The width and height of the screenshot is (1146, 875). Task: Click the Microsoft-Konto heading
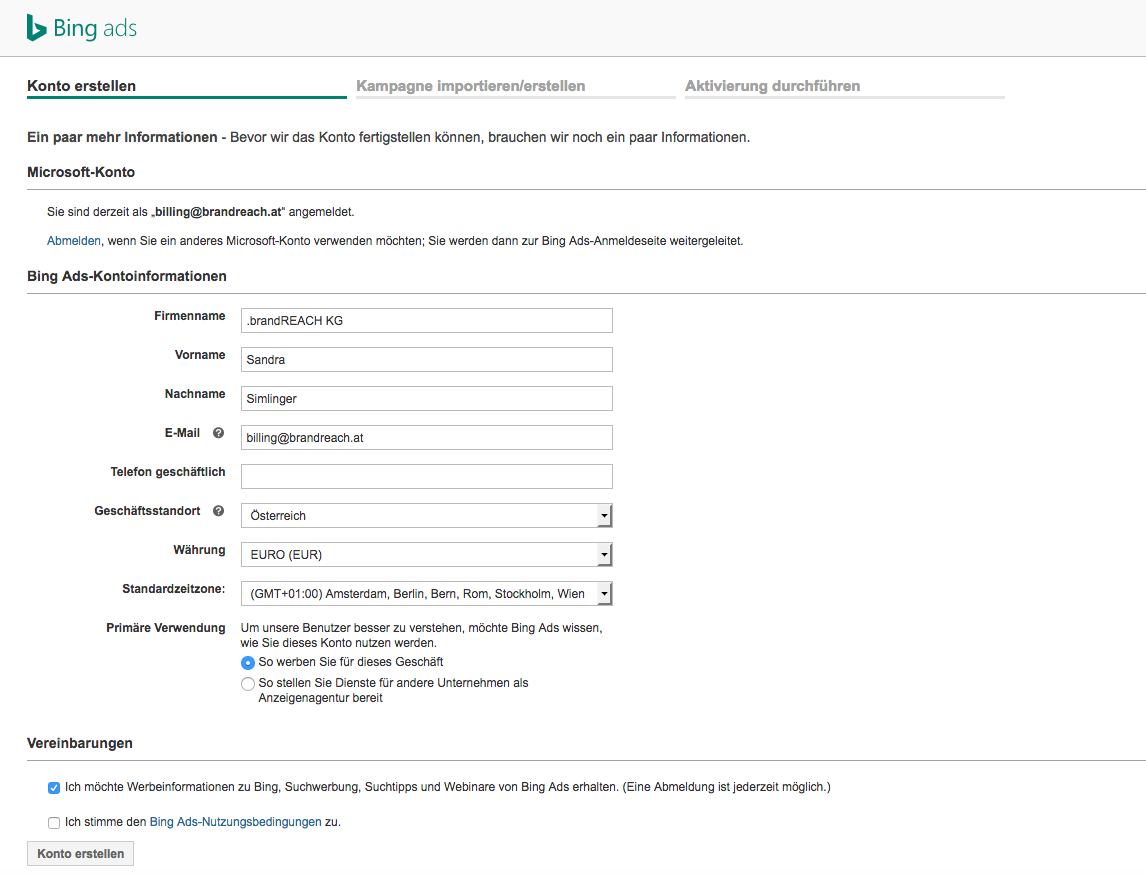(x=81, y=173)
